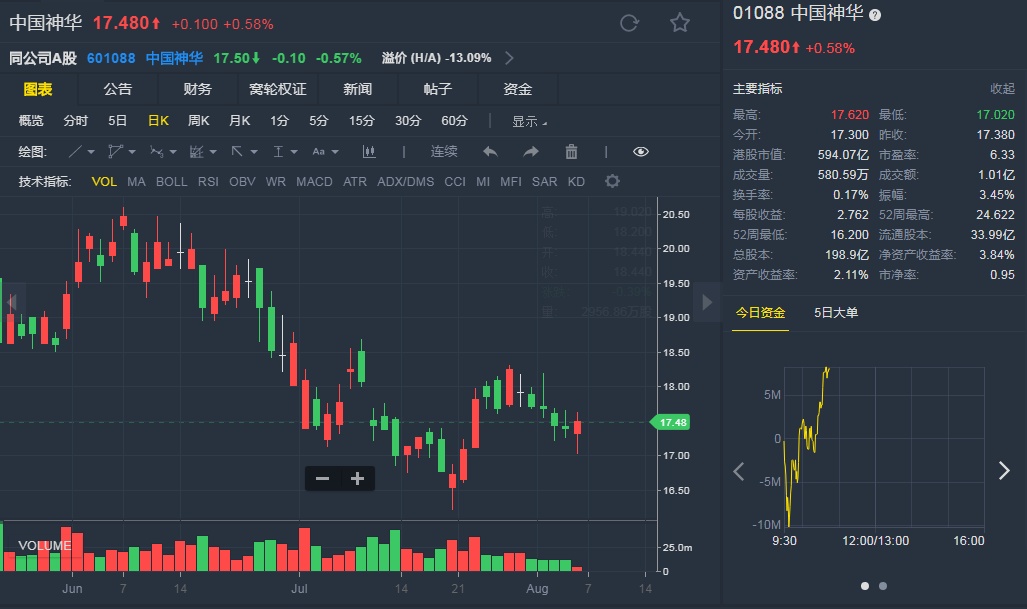Open the 新闻 news tab
Screen dimensions: 1027x609
click(357, 89)
